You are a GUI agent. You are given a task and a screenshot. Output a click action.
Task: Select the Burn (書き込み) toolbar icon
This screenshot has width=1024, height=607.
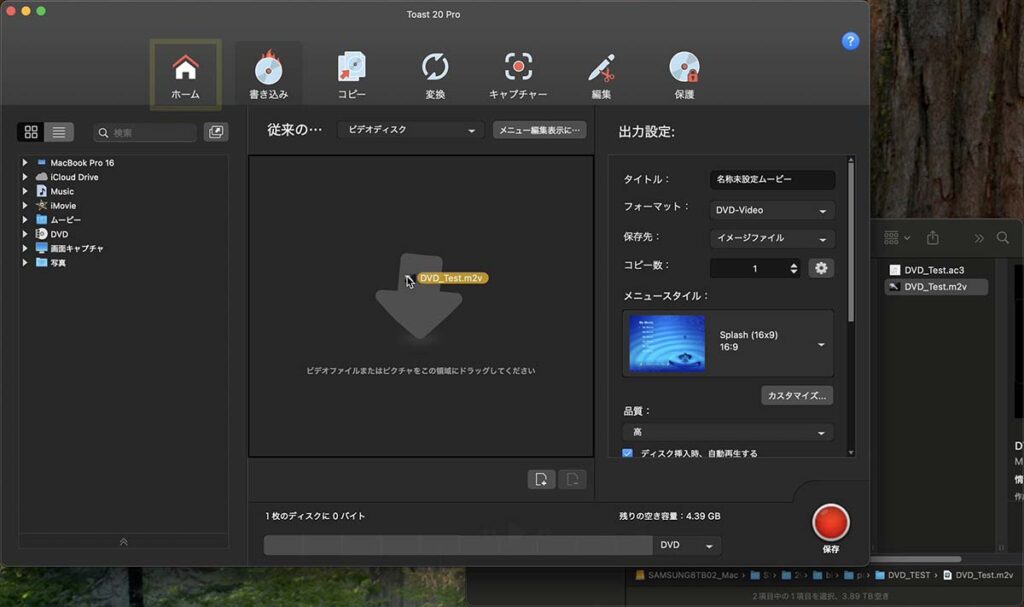268,75
